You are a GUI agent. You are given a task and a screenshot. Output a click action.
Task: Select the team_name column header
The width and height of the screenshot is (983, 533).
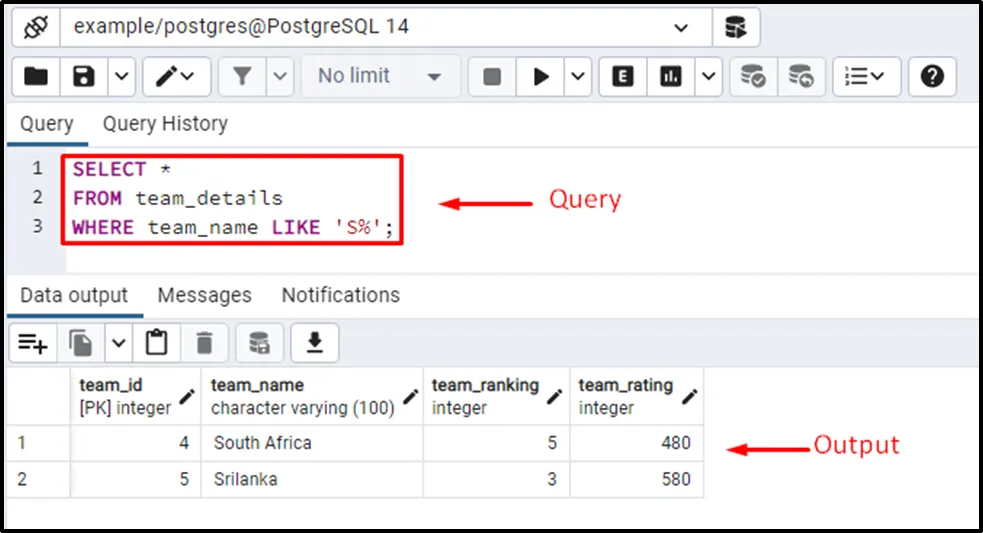(x=312, y=396)
